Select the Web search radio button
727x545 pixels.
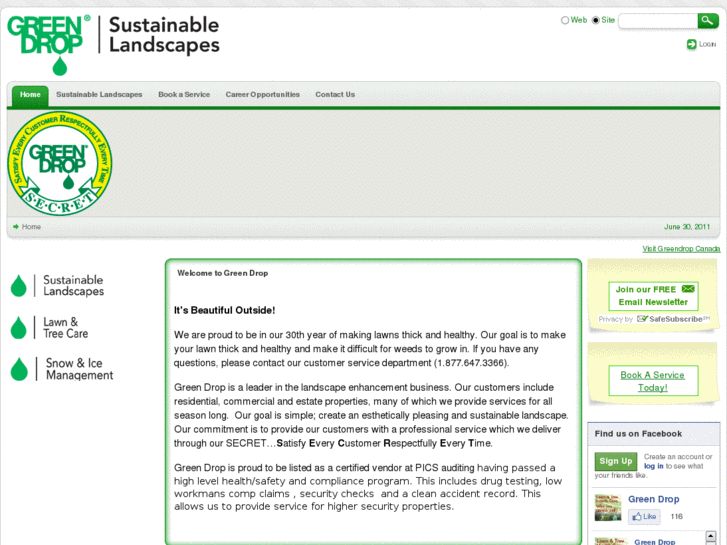click(x=565, y=20)
